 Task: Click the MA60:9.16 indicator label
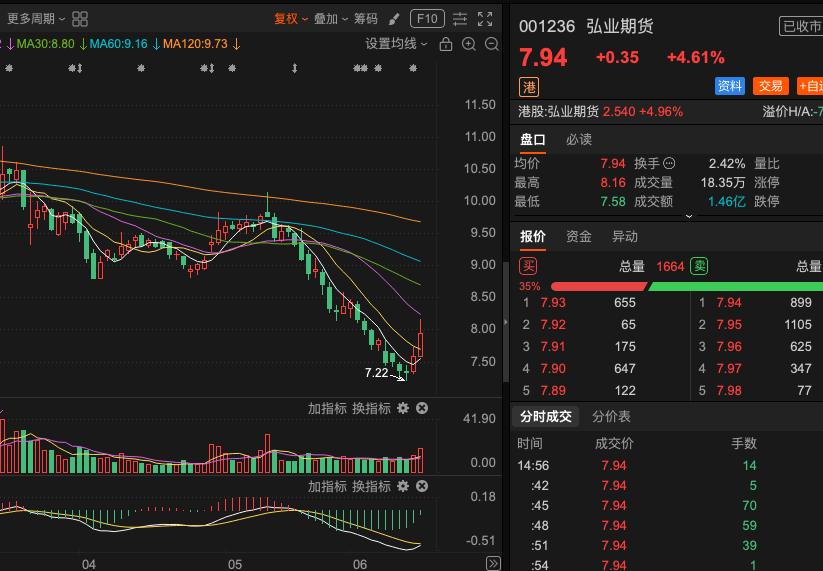tap(119, 44)
